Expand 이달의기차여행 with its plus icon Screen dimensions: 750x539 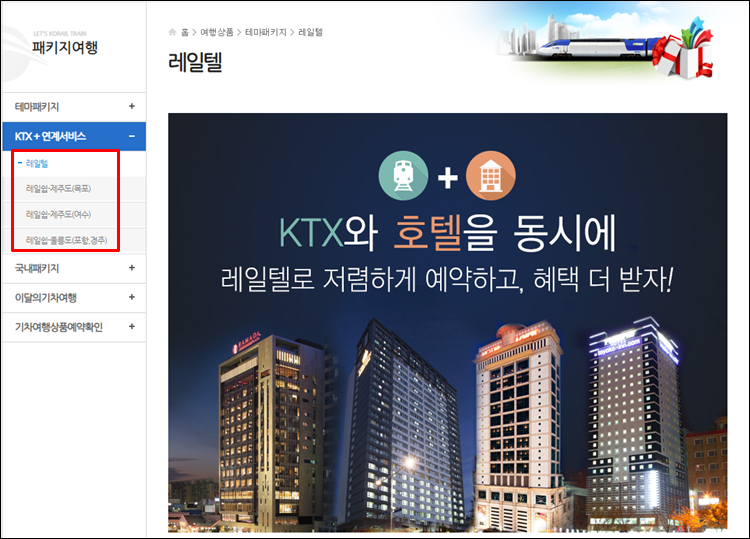(x=132, y=297)
